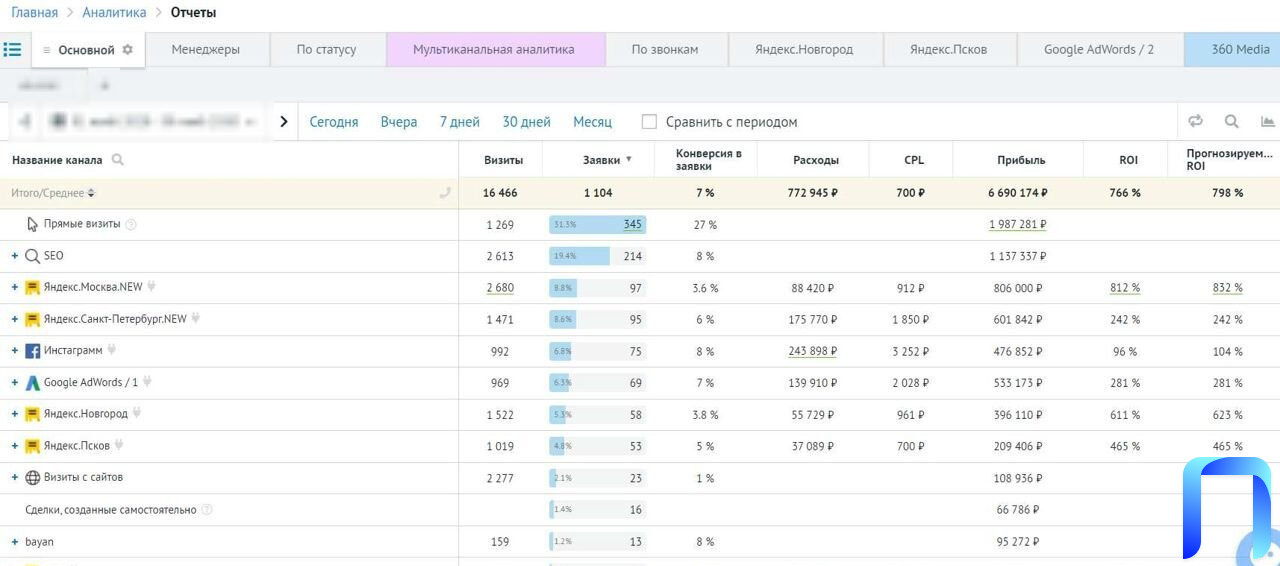The height and width of the screenshot is (566, 1280).
Task: Click the Yandex icon of Яндекс.Псков row
Action: (x=32, y=446)
